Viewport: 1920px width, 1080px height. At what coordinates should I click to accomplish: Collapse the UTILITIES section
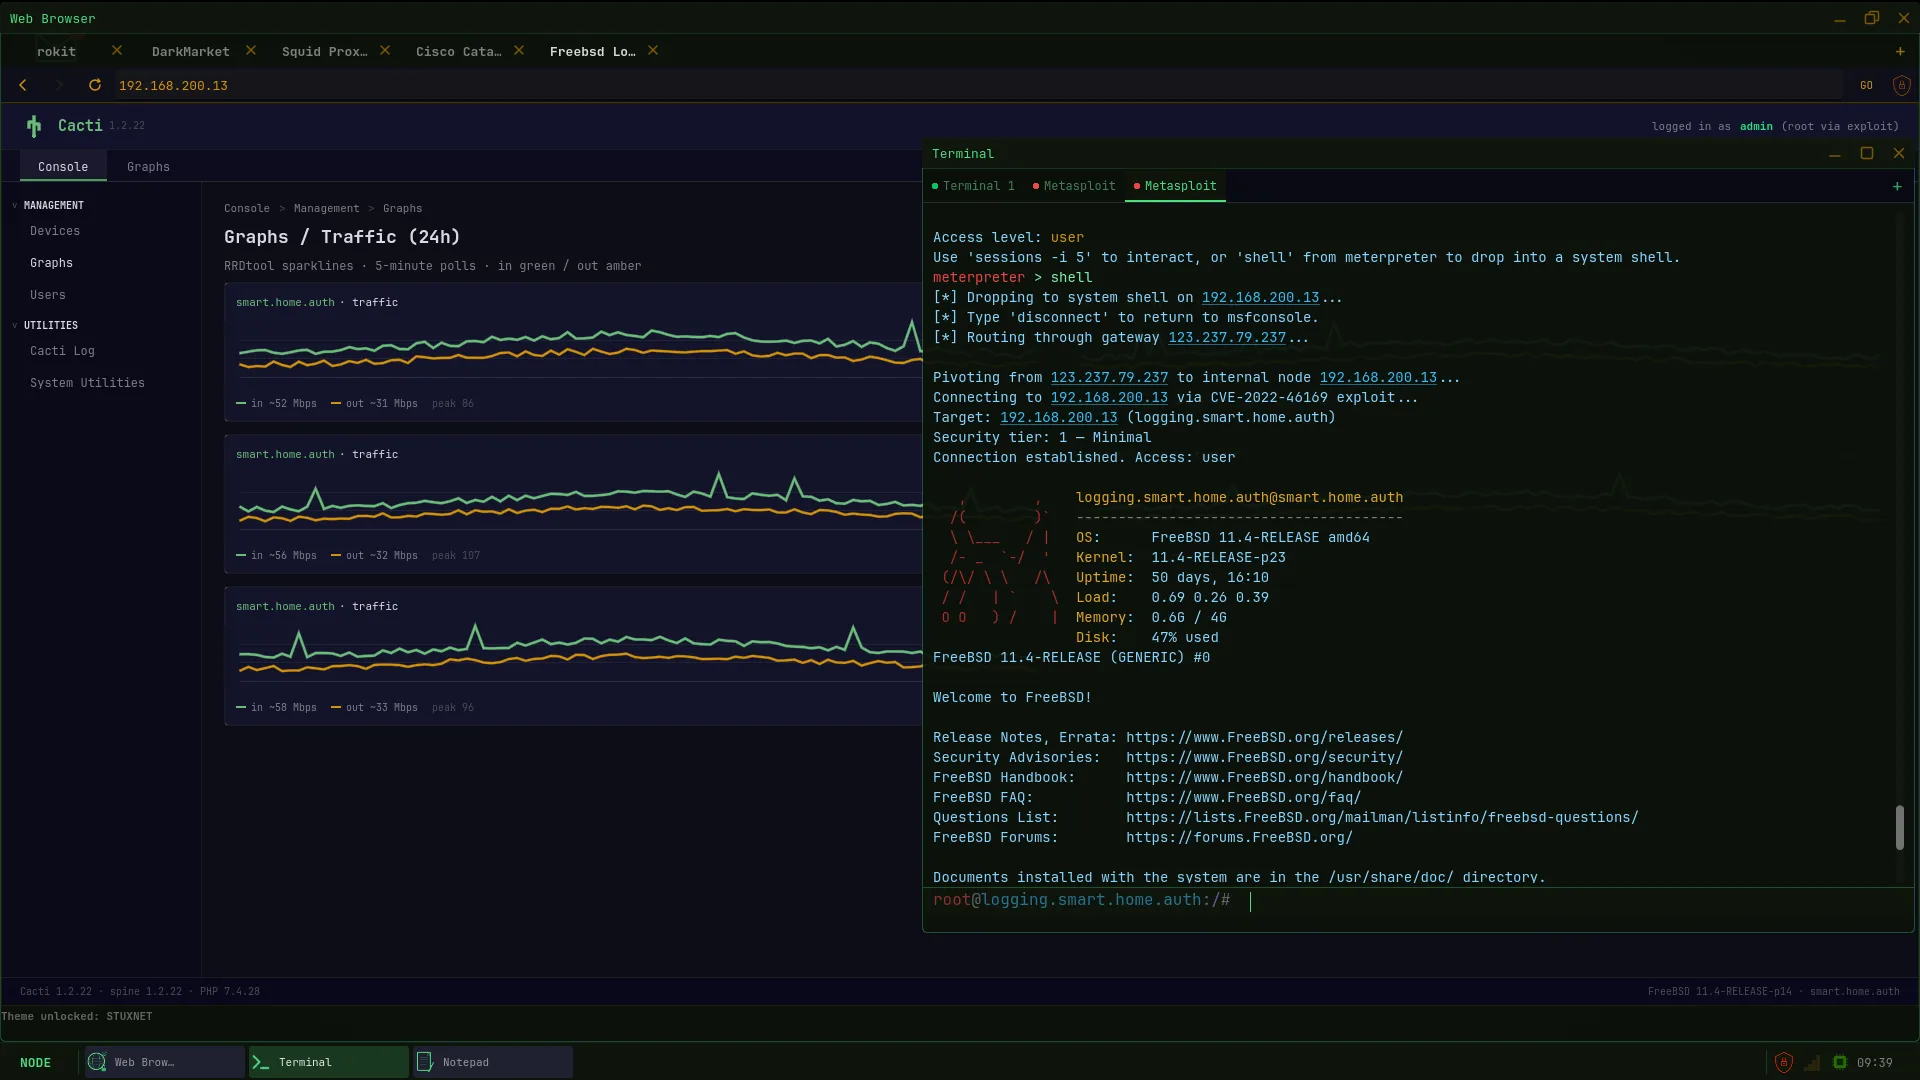tap(46, 325)
